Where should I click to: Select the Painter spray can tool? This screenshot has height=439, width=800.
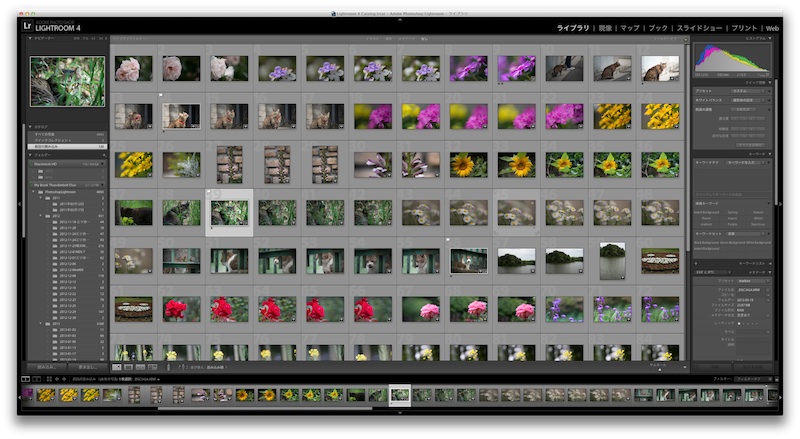click(169, 367)
